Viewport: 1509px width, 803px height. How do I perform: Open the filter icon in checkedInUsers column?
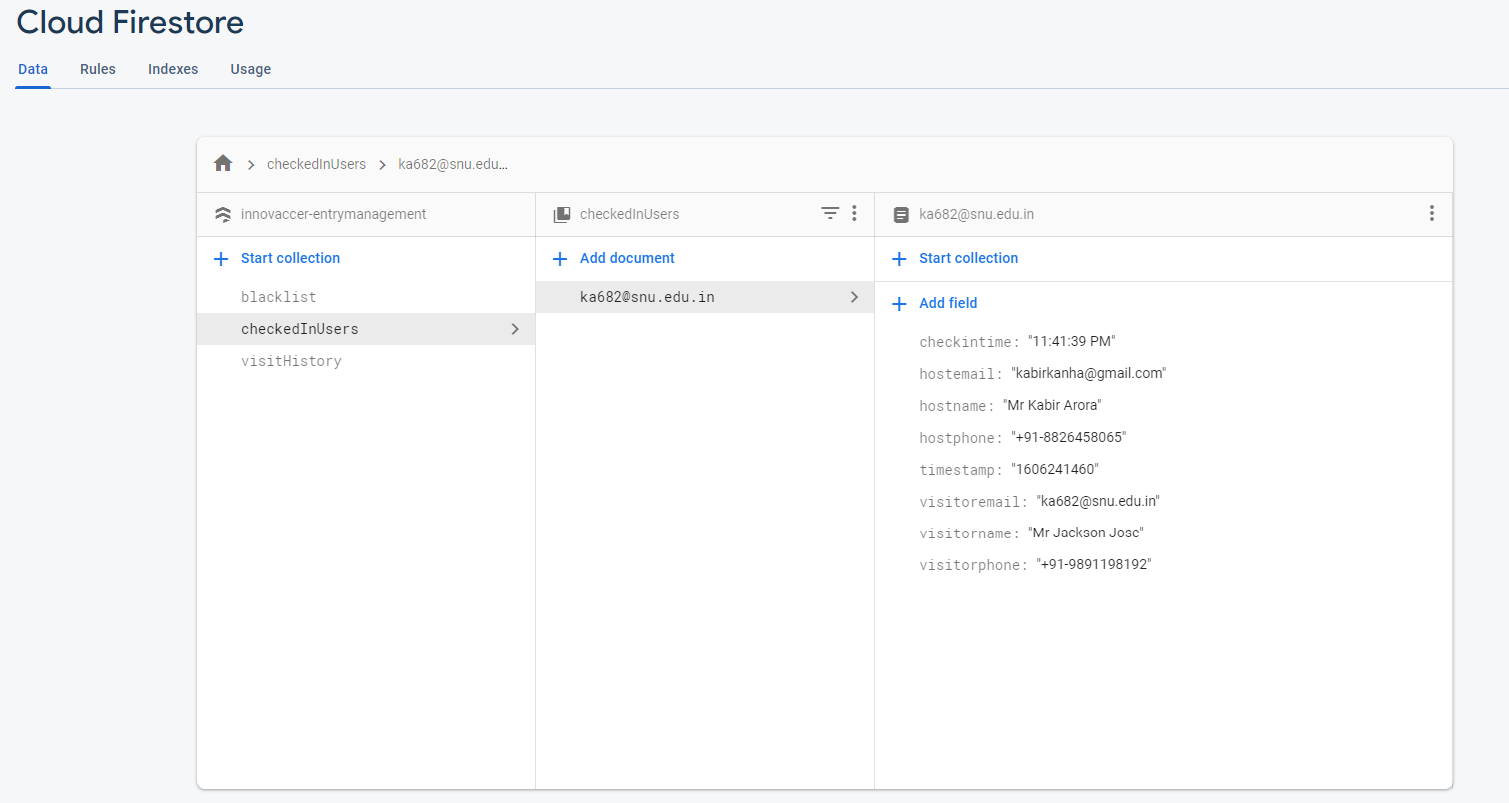click(x=830, y=213)
